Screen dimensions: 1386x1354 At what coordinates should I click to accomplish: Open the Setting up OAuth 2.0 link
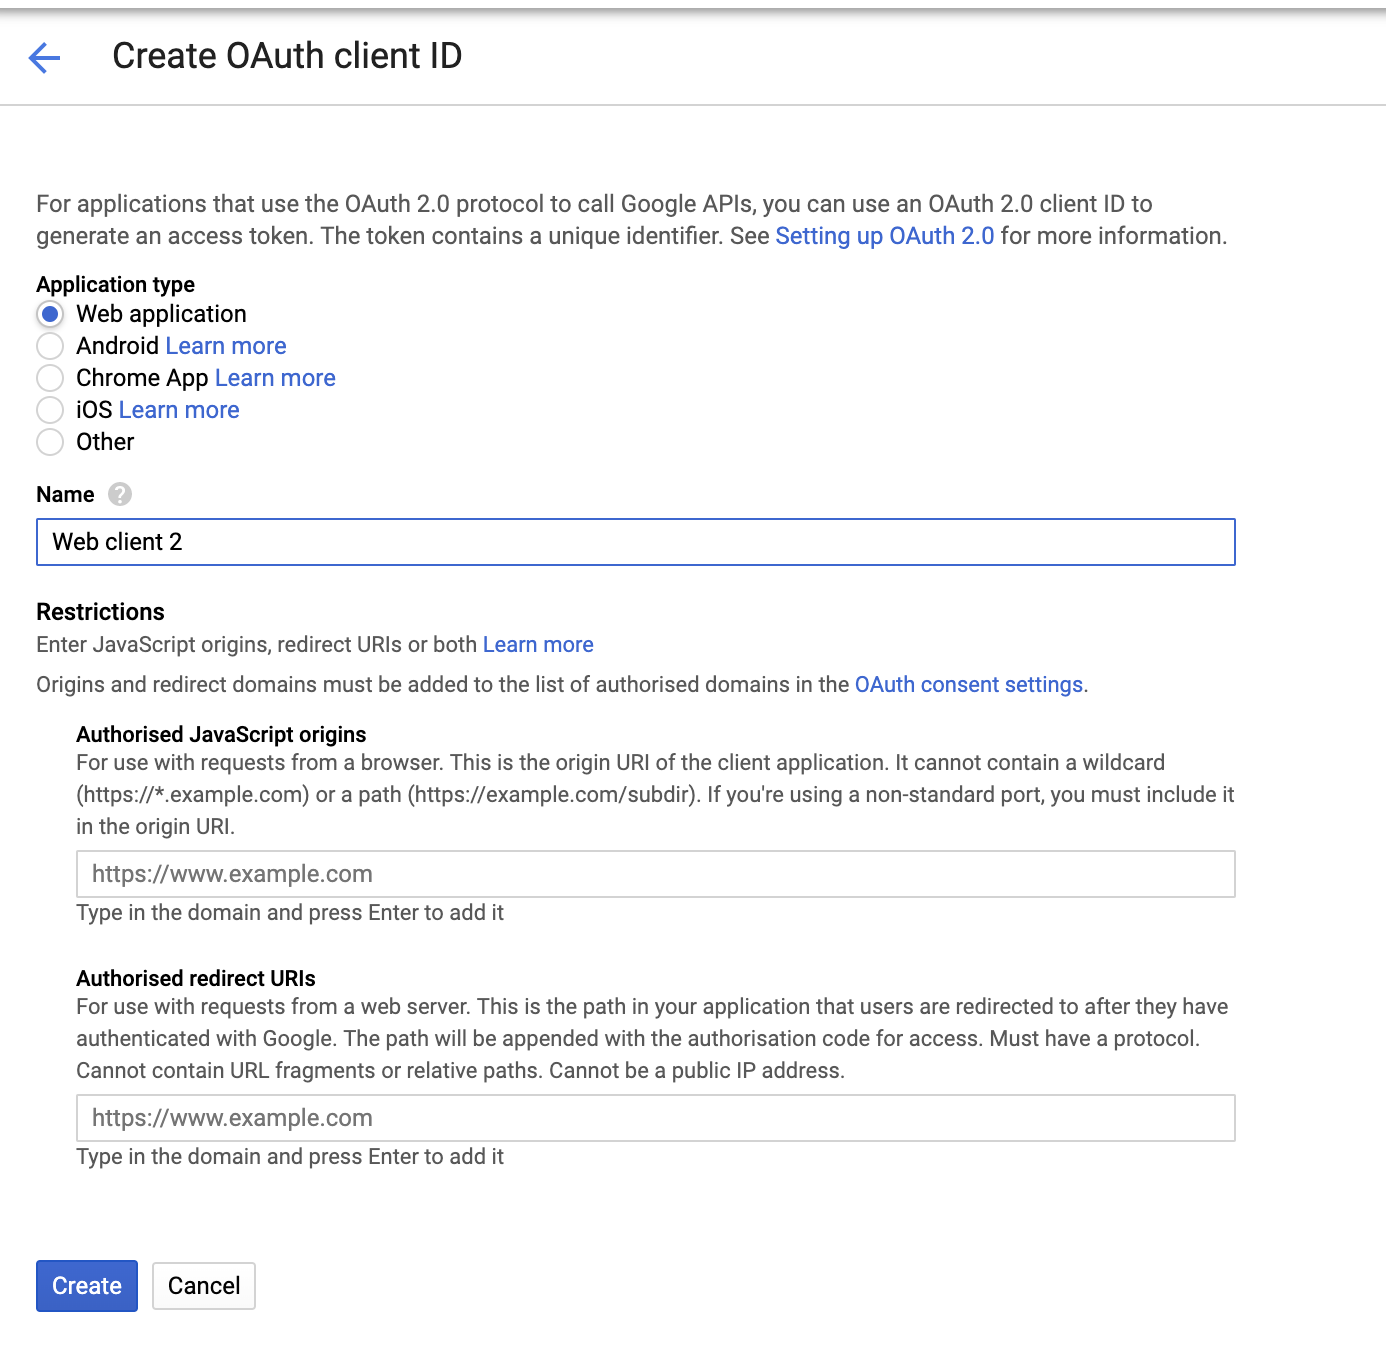pos(884,236)
